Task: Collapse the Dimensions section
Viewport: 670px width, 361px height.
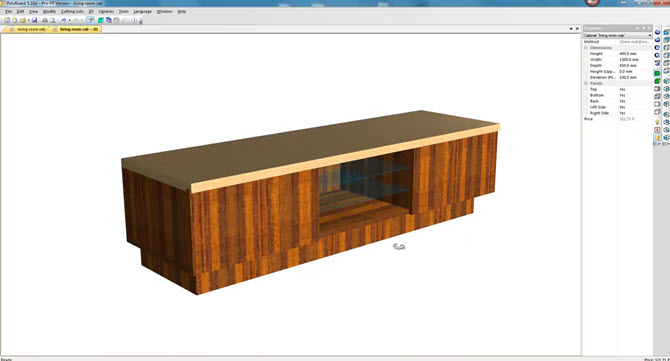Action: 586,47
